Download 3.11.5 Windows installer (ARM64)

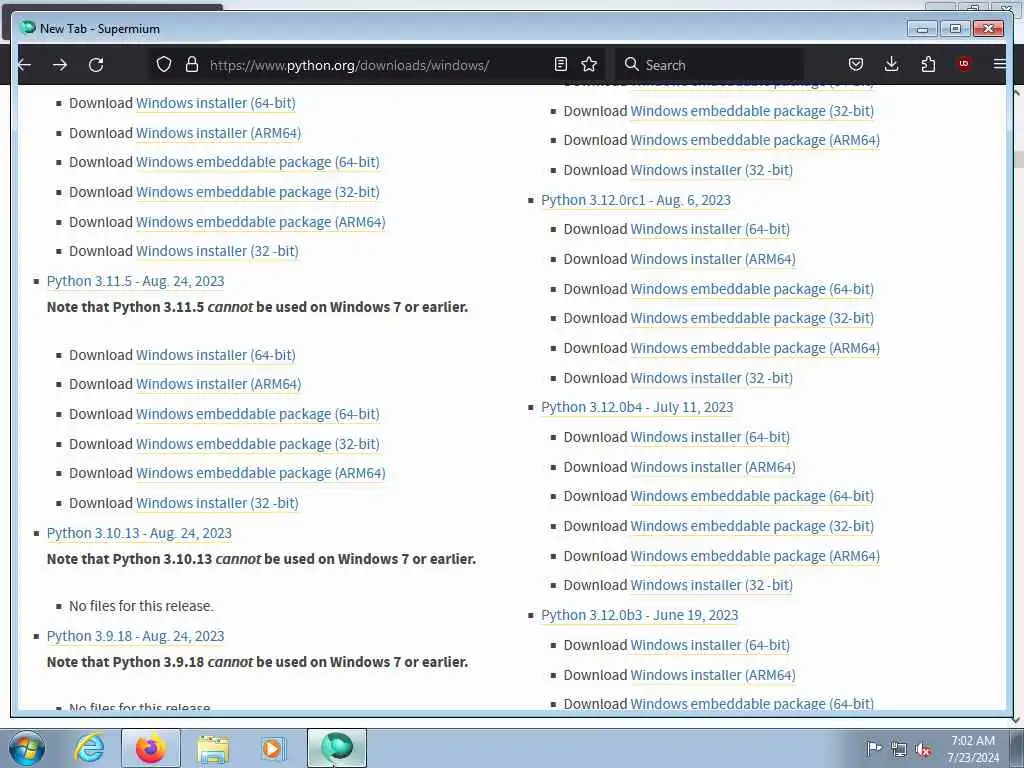pos(218,385)
